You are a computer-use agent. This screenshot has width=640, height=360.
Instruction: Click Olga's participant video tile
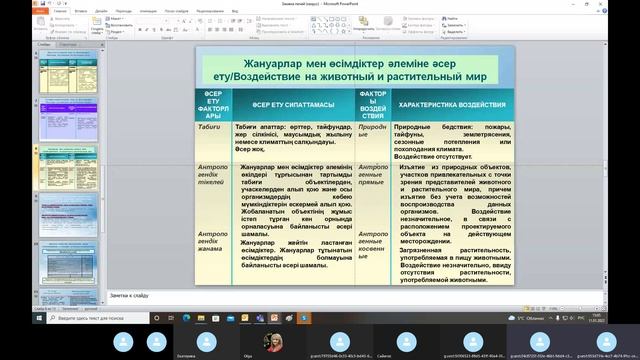click(273, 342)
